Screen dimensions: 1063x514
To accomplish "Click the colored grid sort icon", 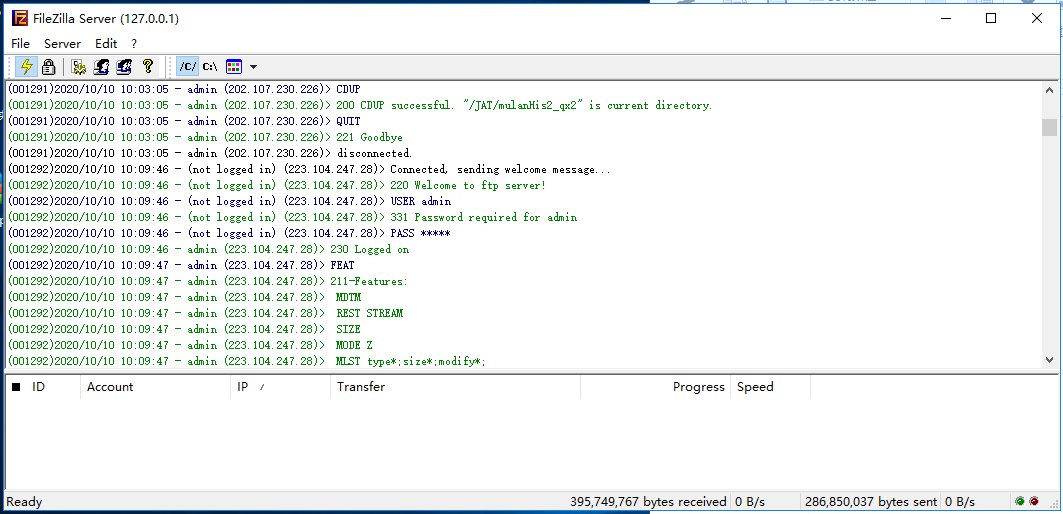I will 234,66.
